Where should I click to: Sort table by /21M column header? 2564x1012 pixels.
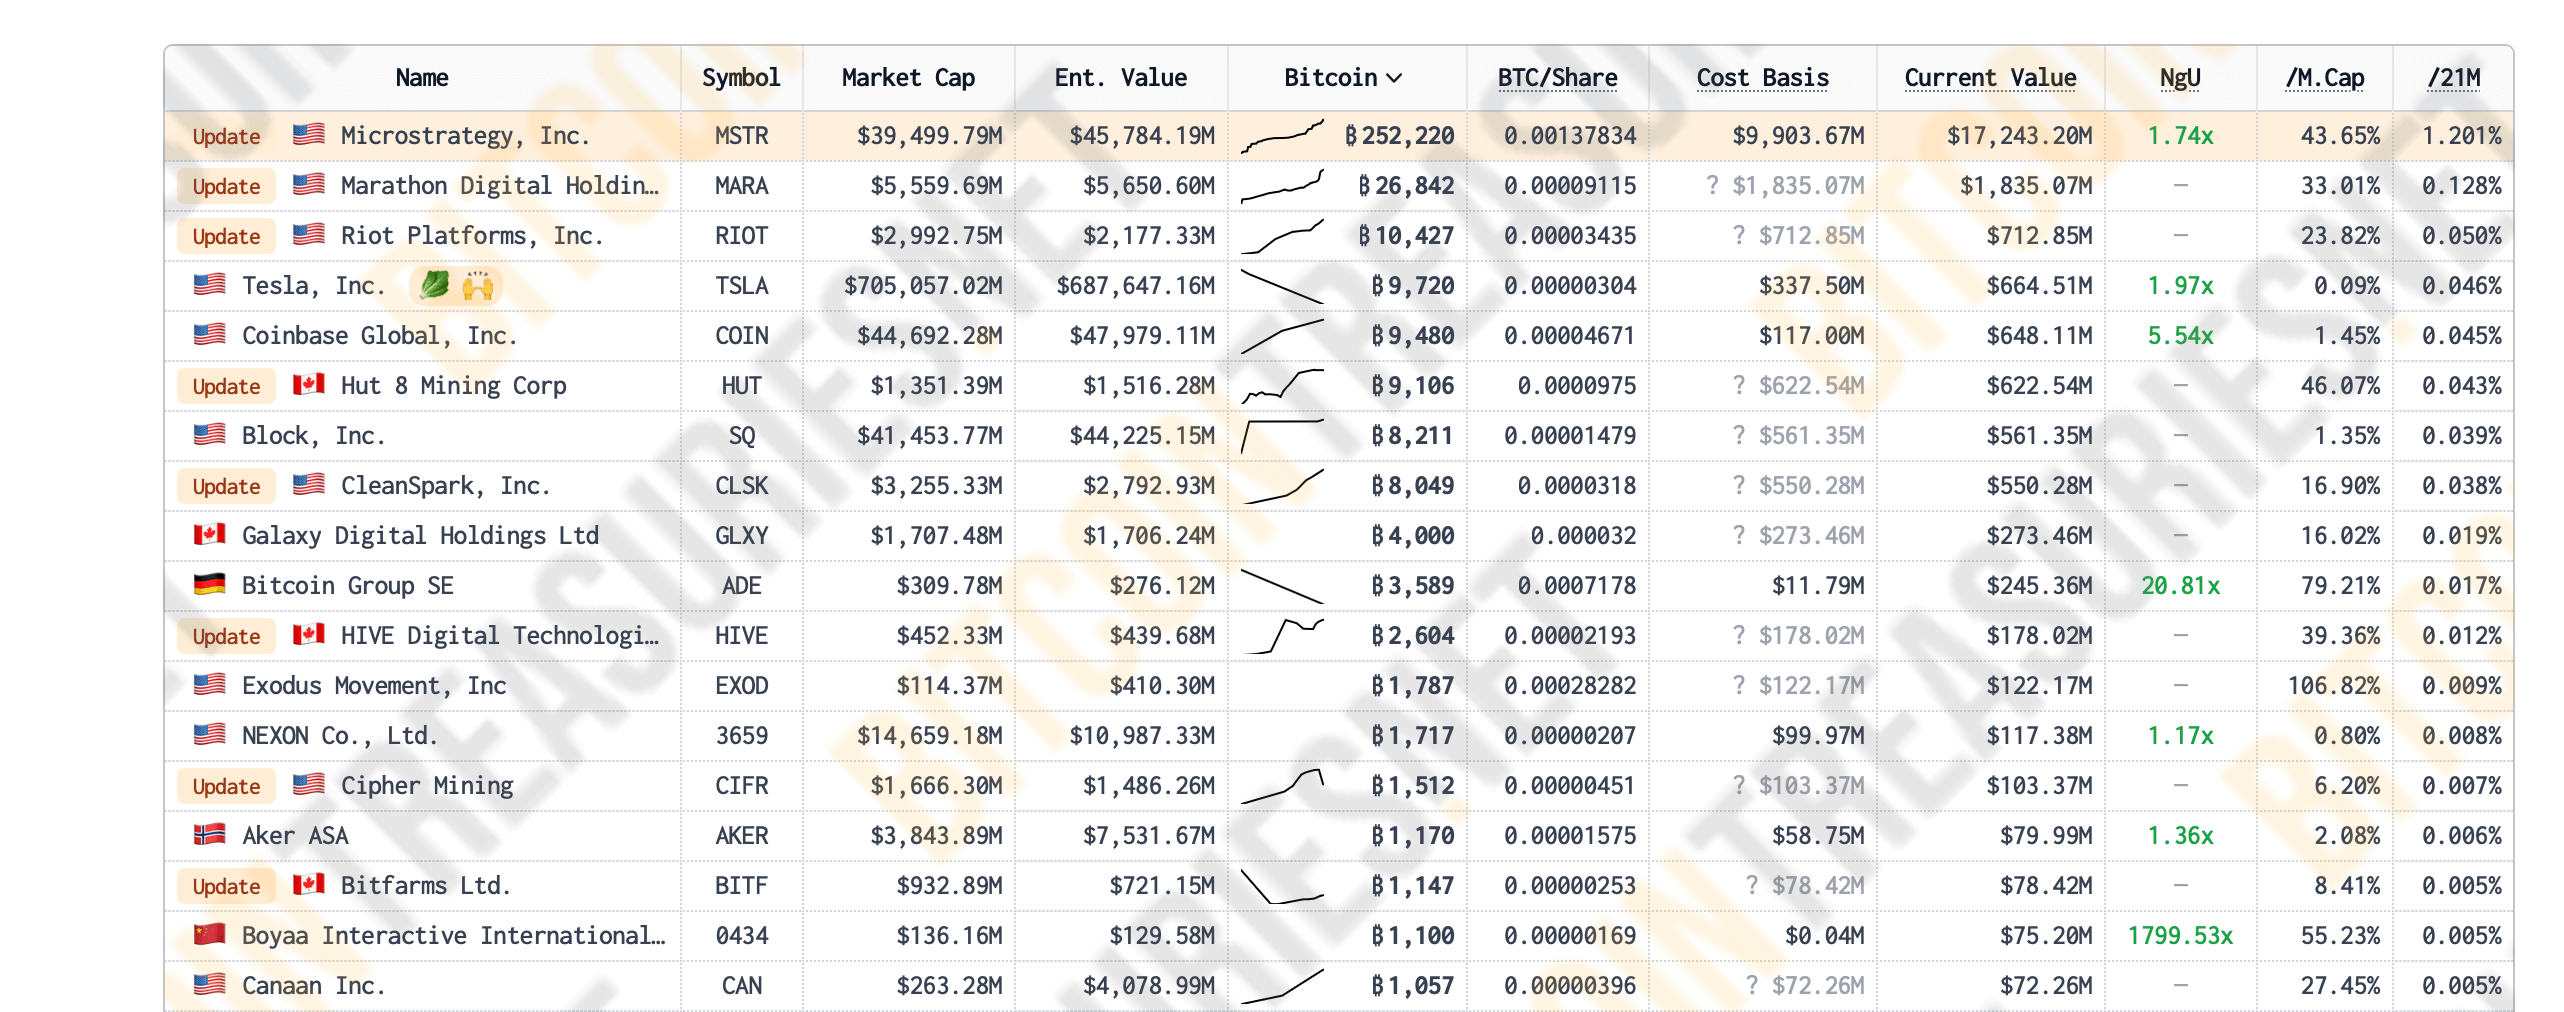[x=2454, y=78]
